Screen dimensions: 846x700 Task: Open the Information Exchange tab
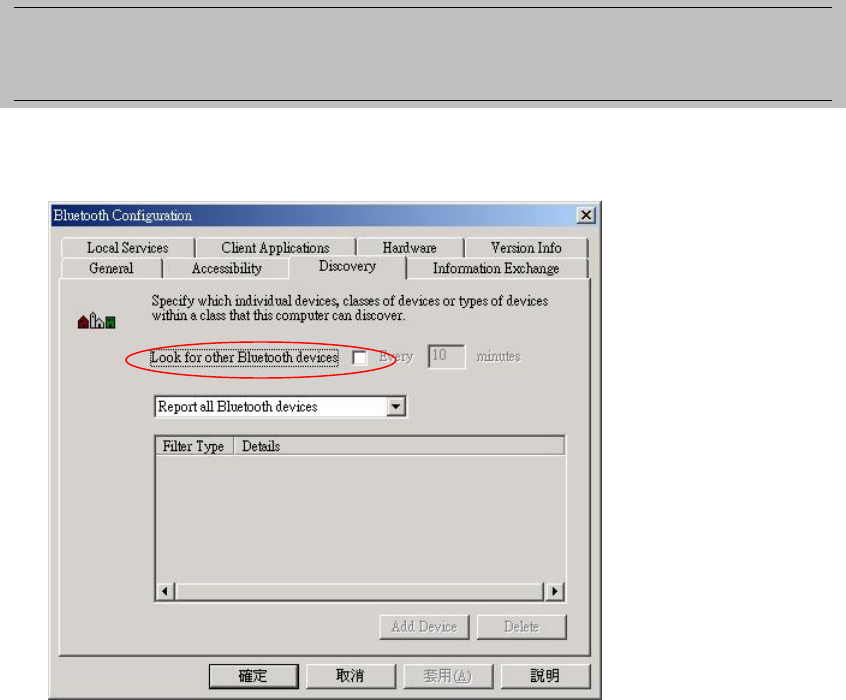[x=496, y=268]
